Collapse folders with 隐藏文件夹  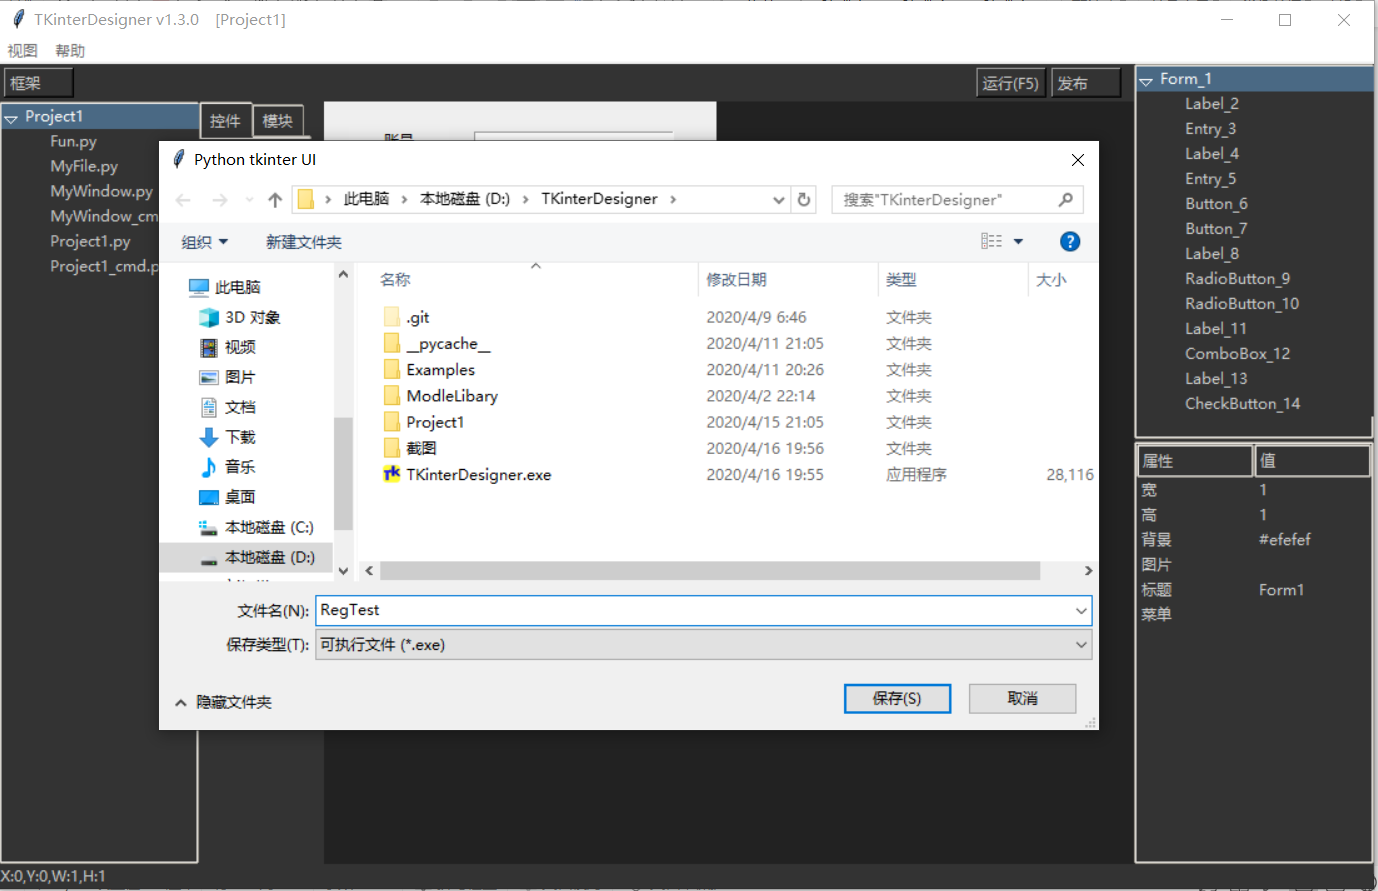coord(223,702)
